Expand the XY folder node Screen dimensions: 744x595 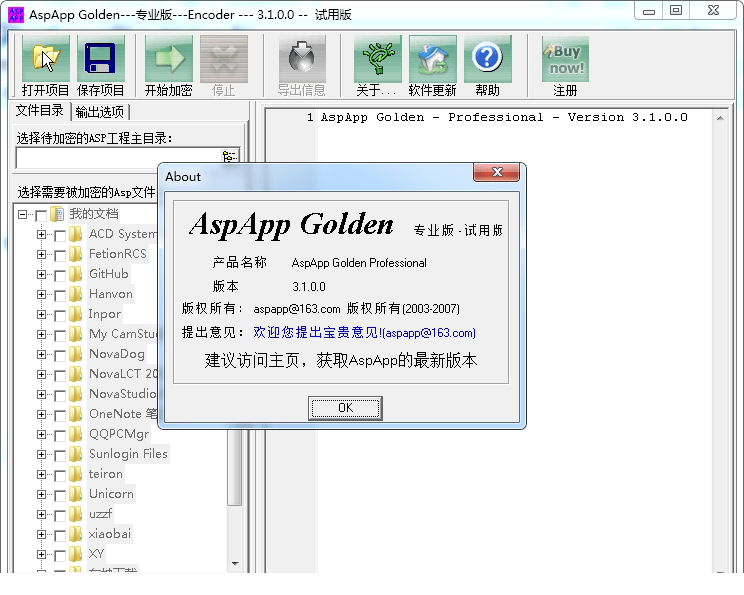coord(41,554)
